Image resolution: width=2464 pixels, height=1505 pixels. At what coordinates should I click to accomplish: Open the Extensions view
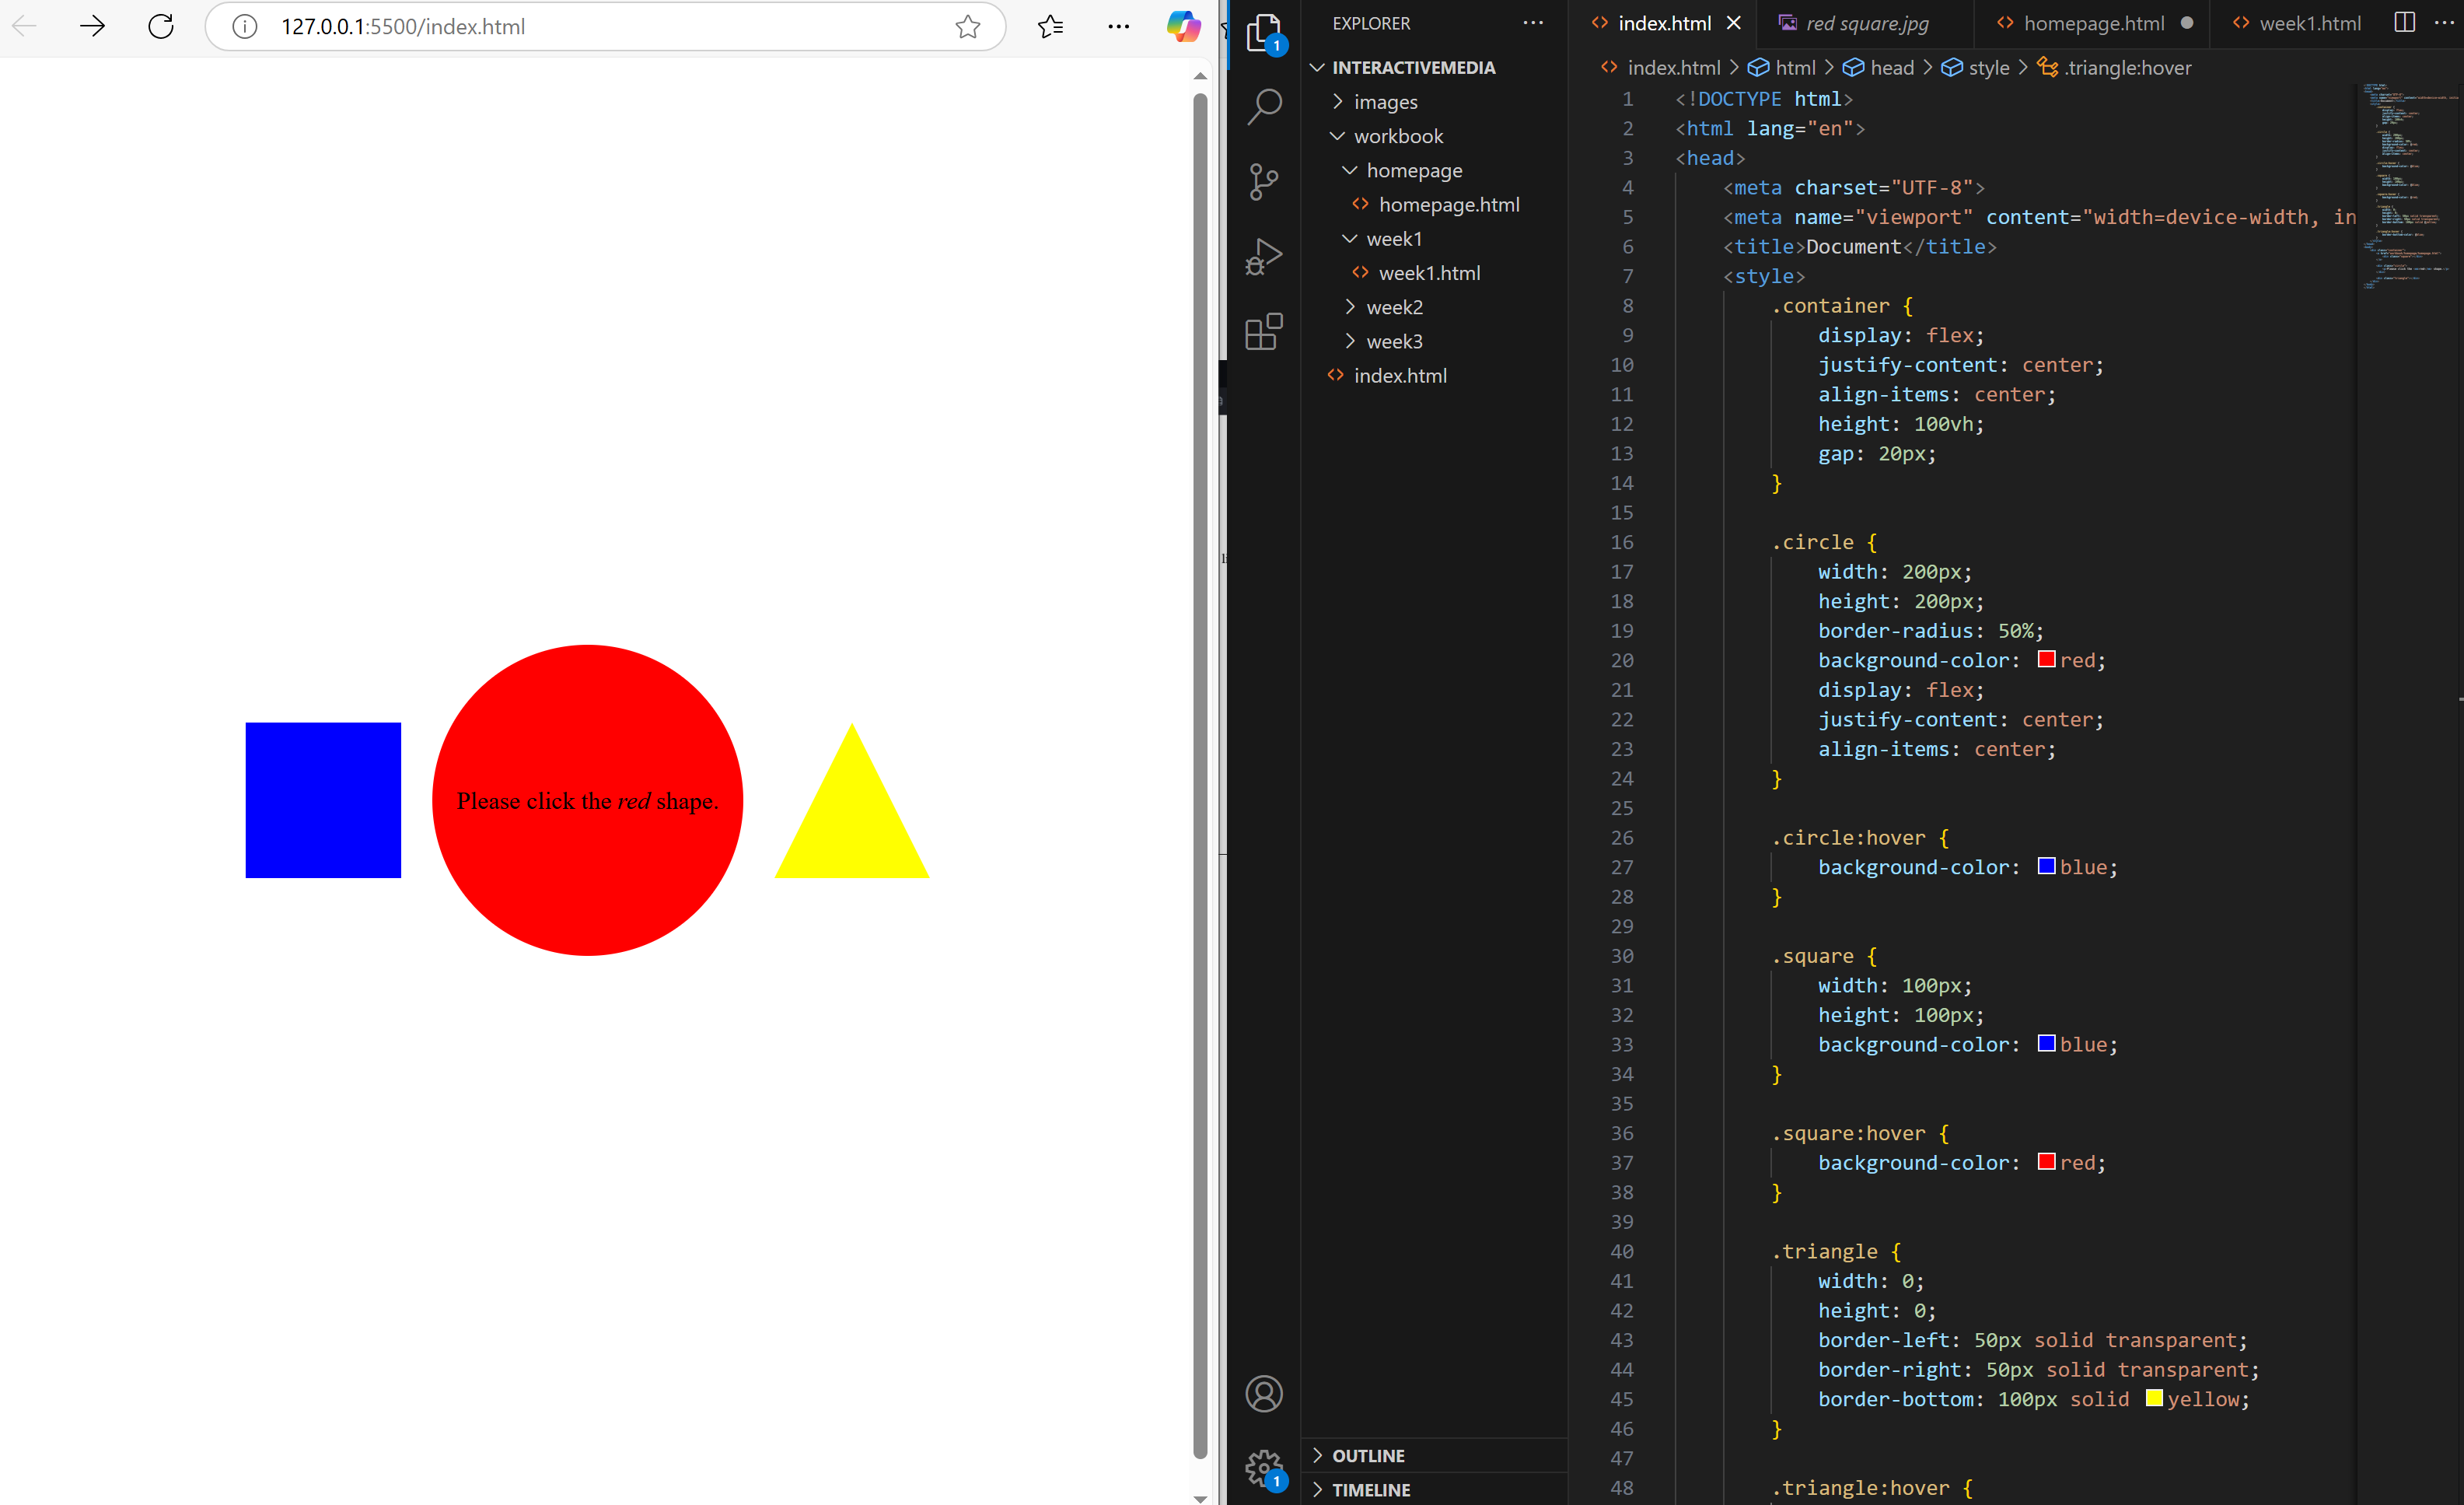(1264, 331)
